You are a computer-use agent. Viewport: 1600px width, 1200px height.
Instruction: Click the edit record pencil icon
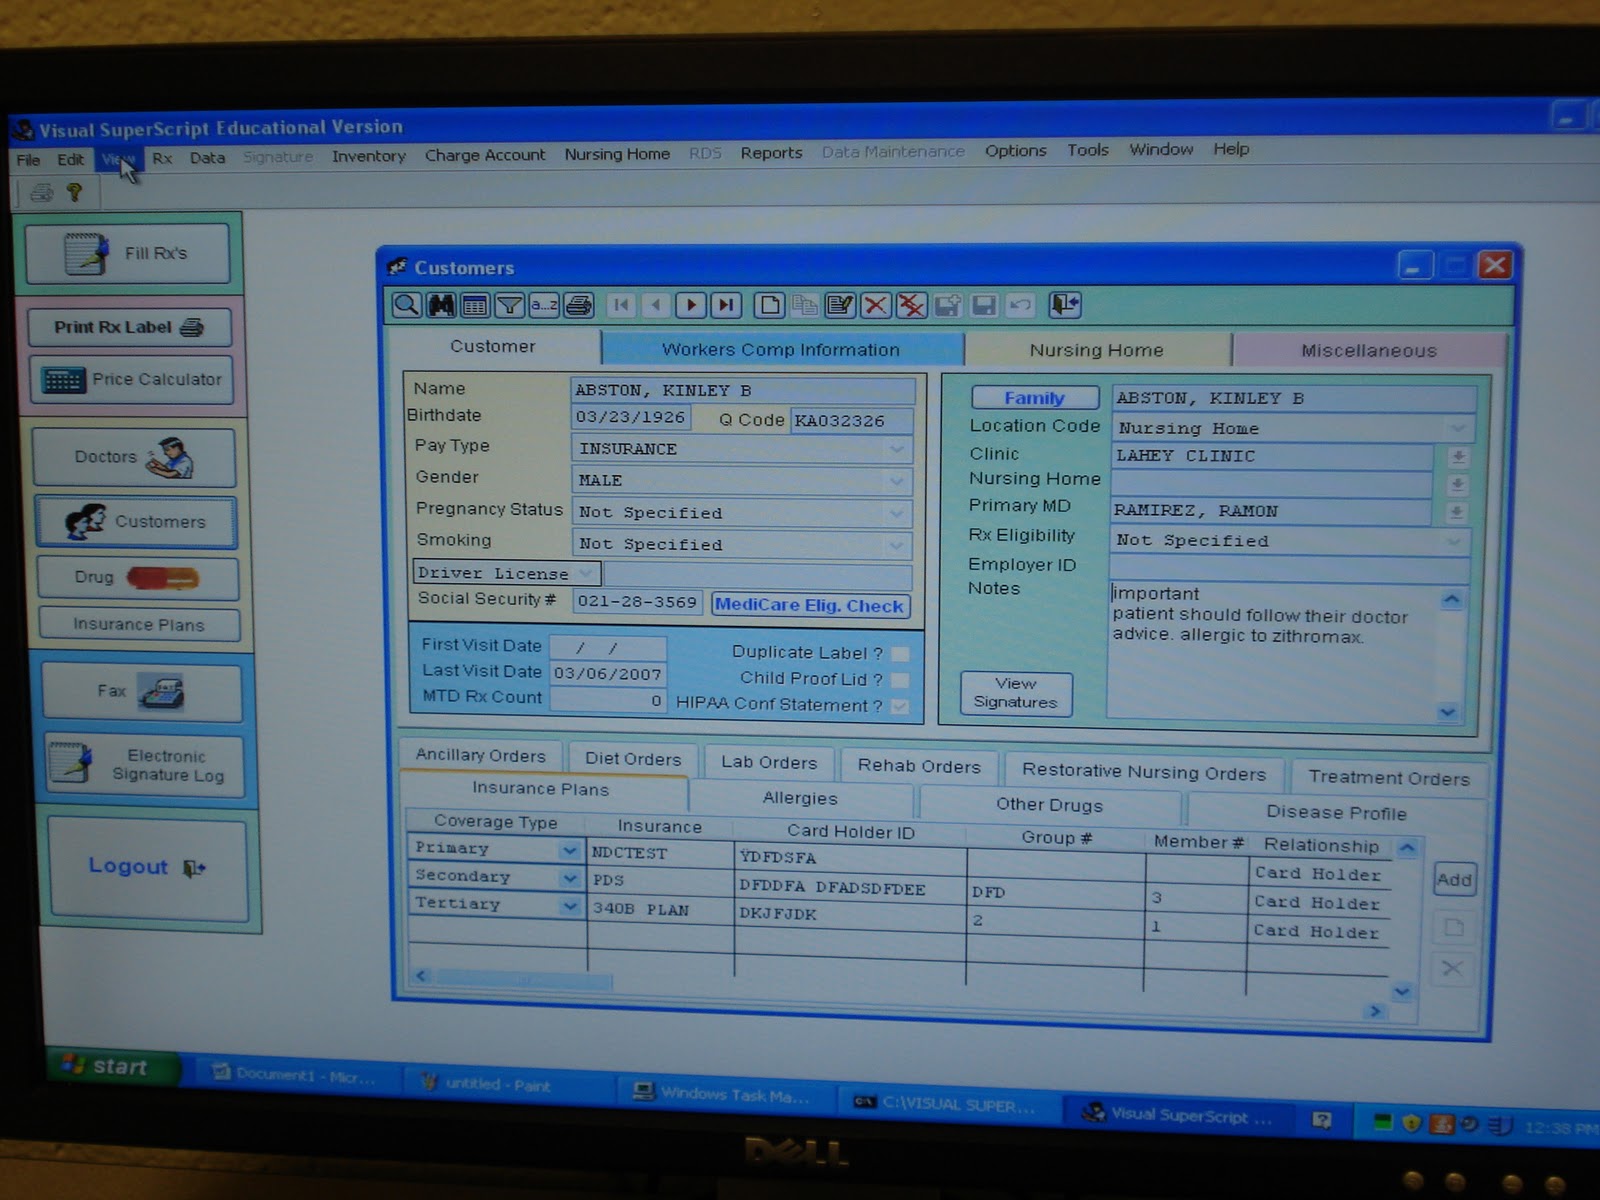pyautogui.click(x=840, y=305)
